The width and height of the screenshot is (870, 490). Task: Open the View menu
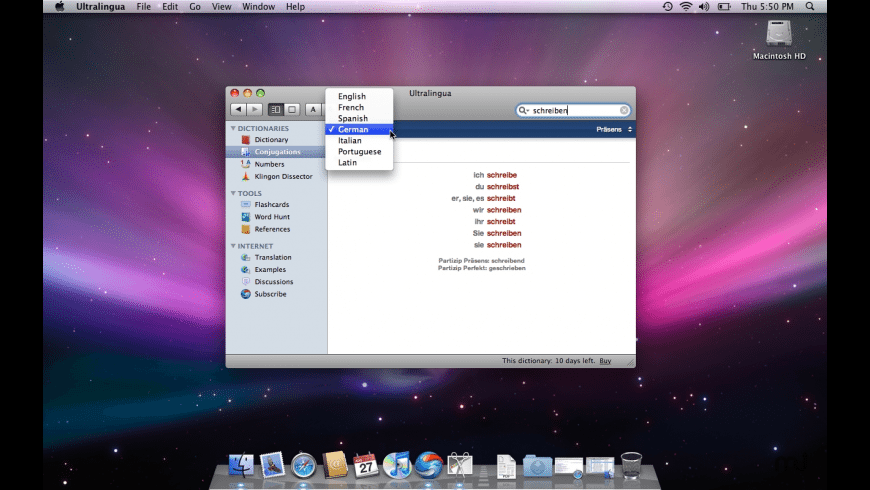click(x=221, y=7)
